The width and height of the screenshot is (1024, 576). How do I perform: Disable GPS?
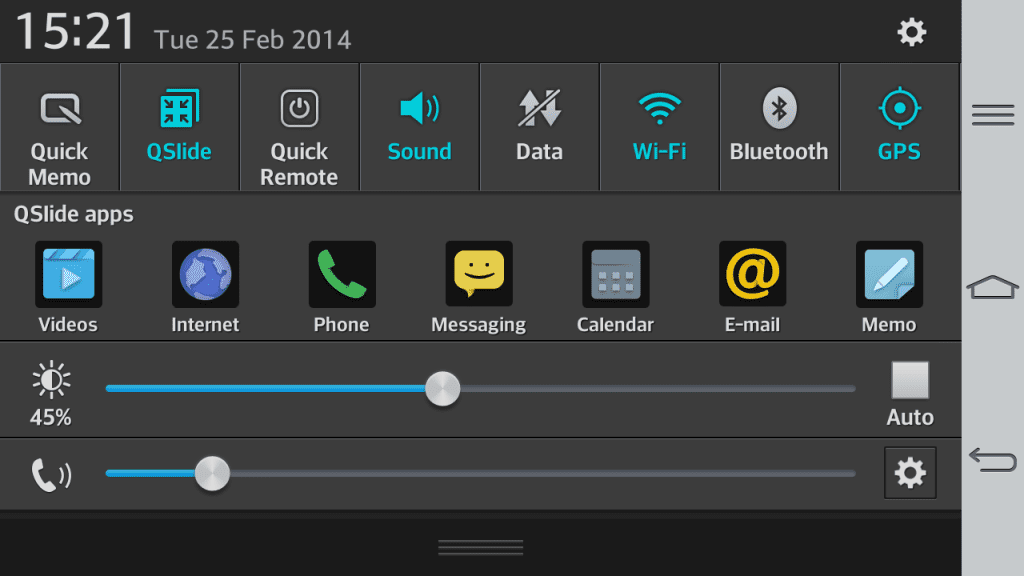click(x=899, y=127)
